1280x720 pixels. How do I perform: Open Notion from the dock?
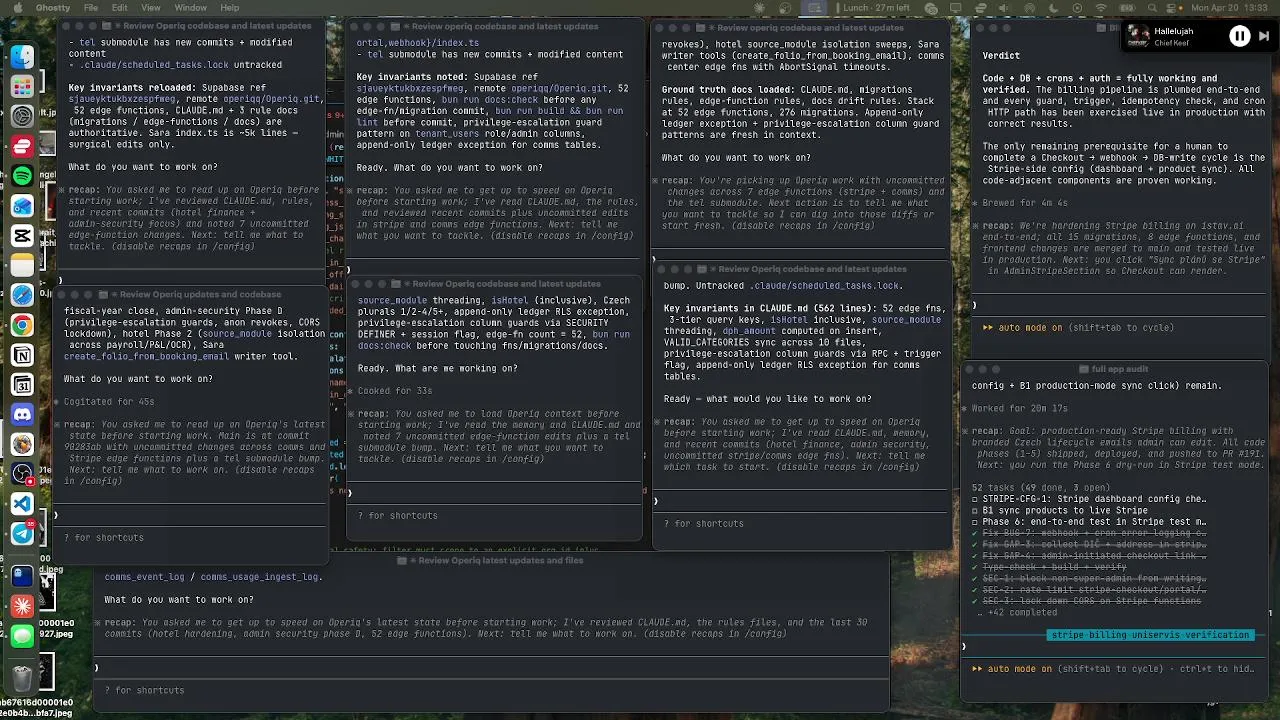coord(22,356)
